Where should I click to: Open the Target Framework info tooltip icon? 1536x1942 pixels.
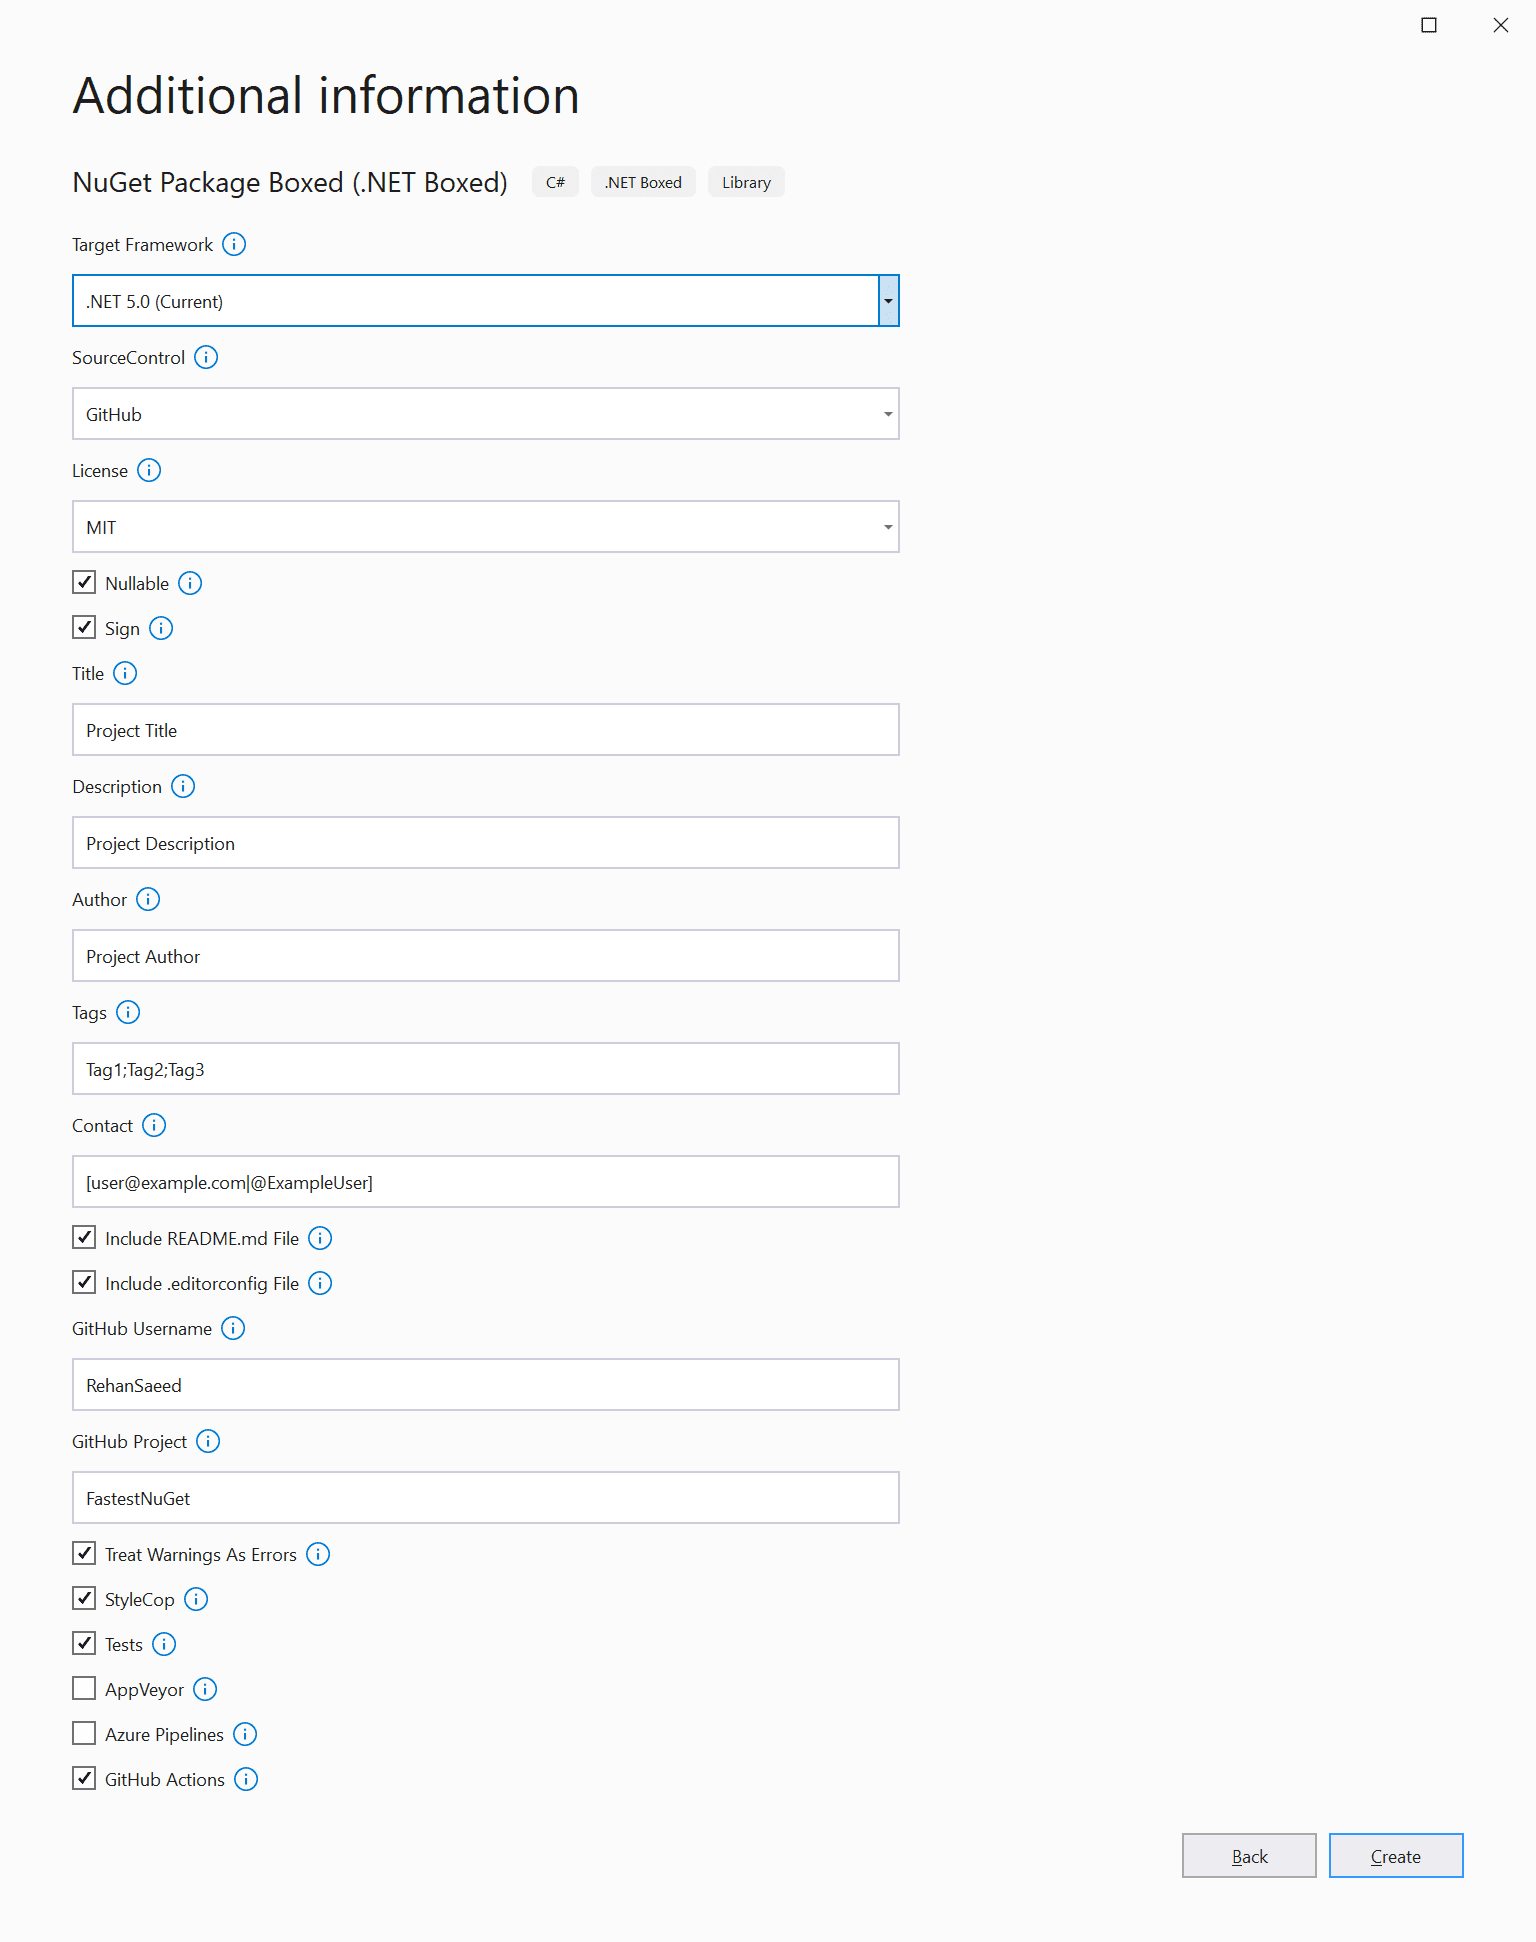coord(234,244)
